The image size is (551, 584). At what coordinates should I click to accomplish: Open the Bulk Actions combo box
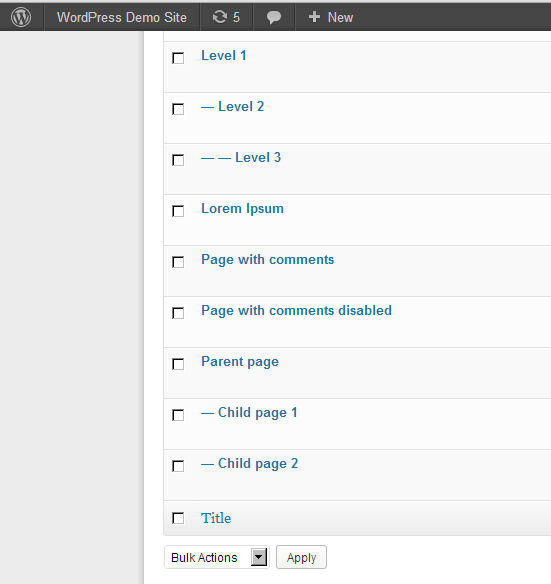pos(216,557)
